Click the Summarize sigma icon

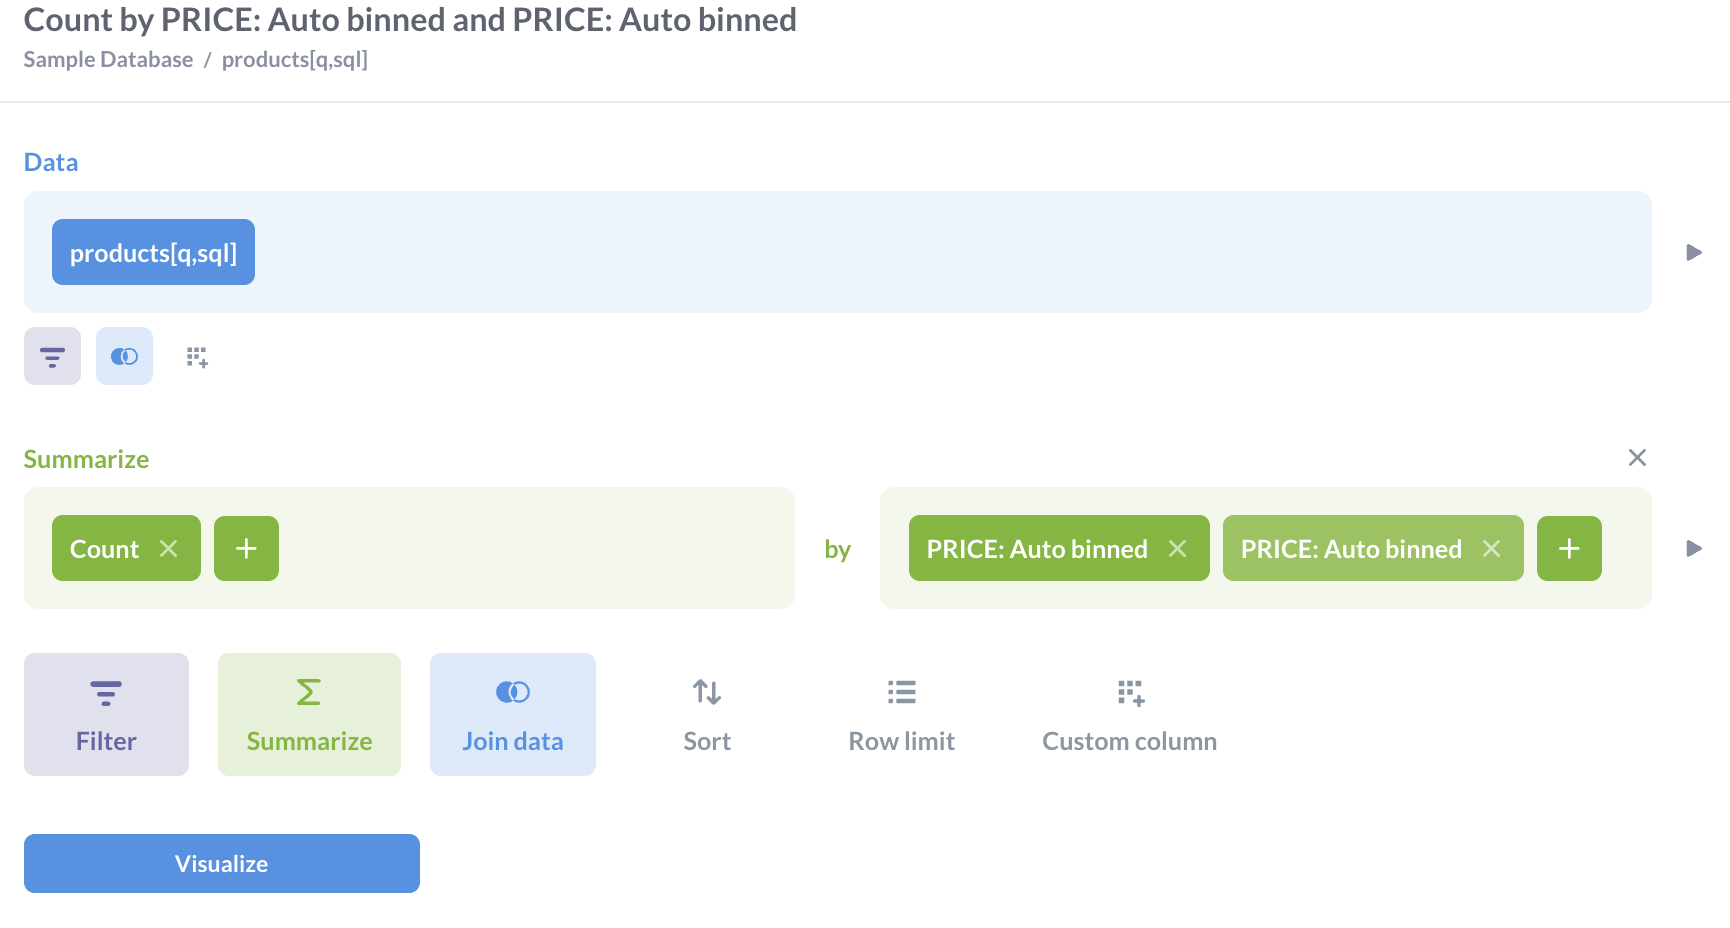pyautogui.click(x=308, y=712)
